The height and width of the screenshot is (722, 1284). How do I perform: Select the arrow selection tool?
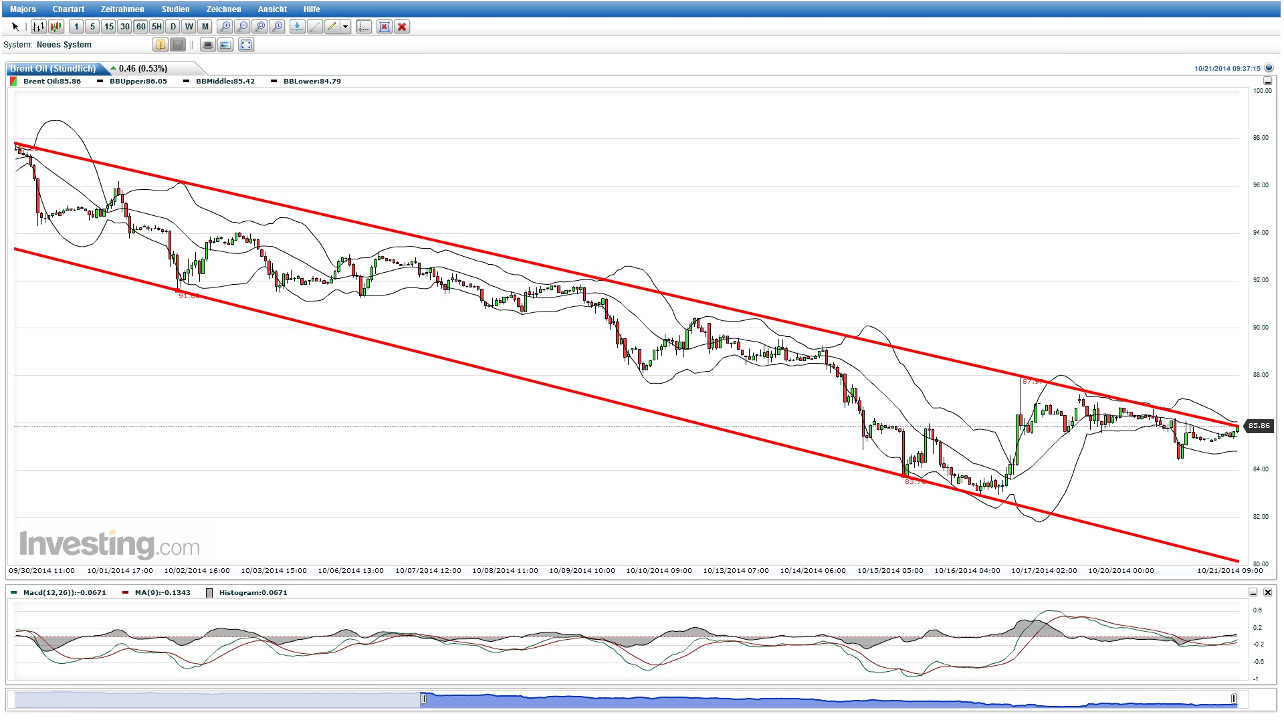point(14,26)
